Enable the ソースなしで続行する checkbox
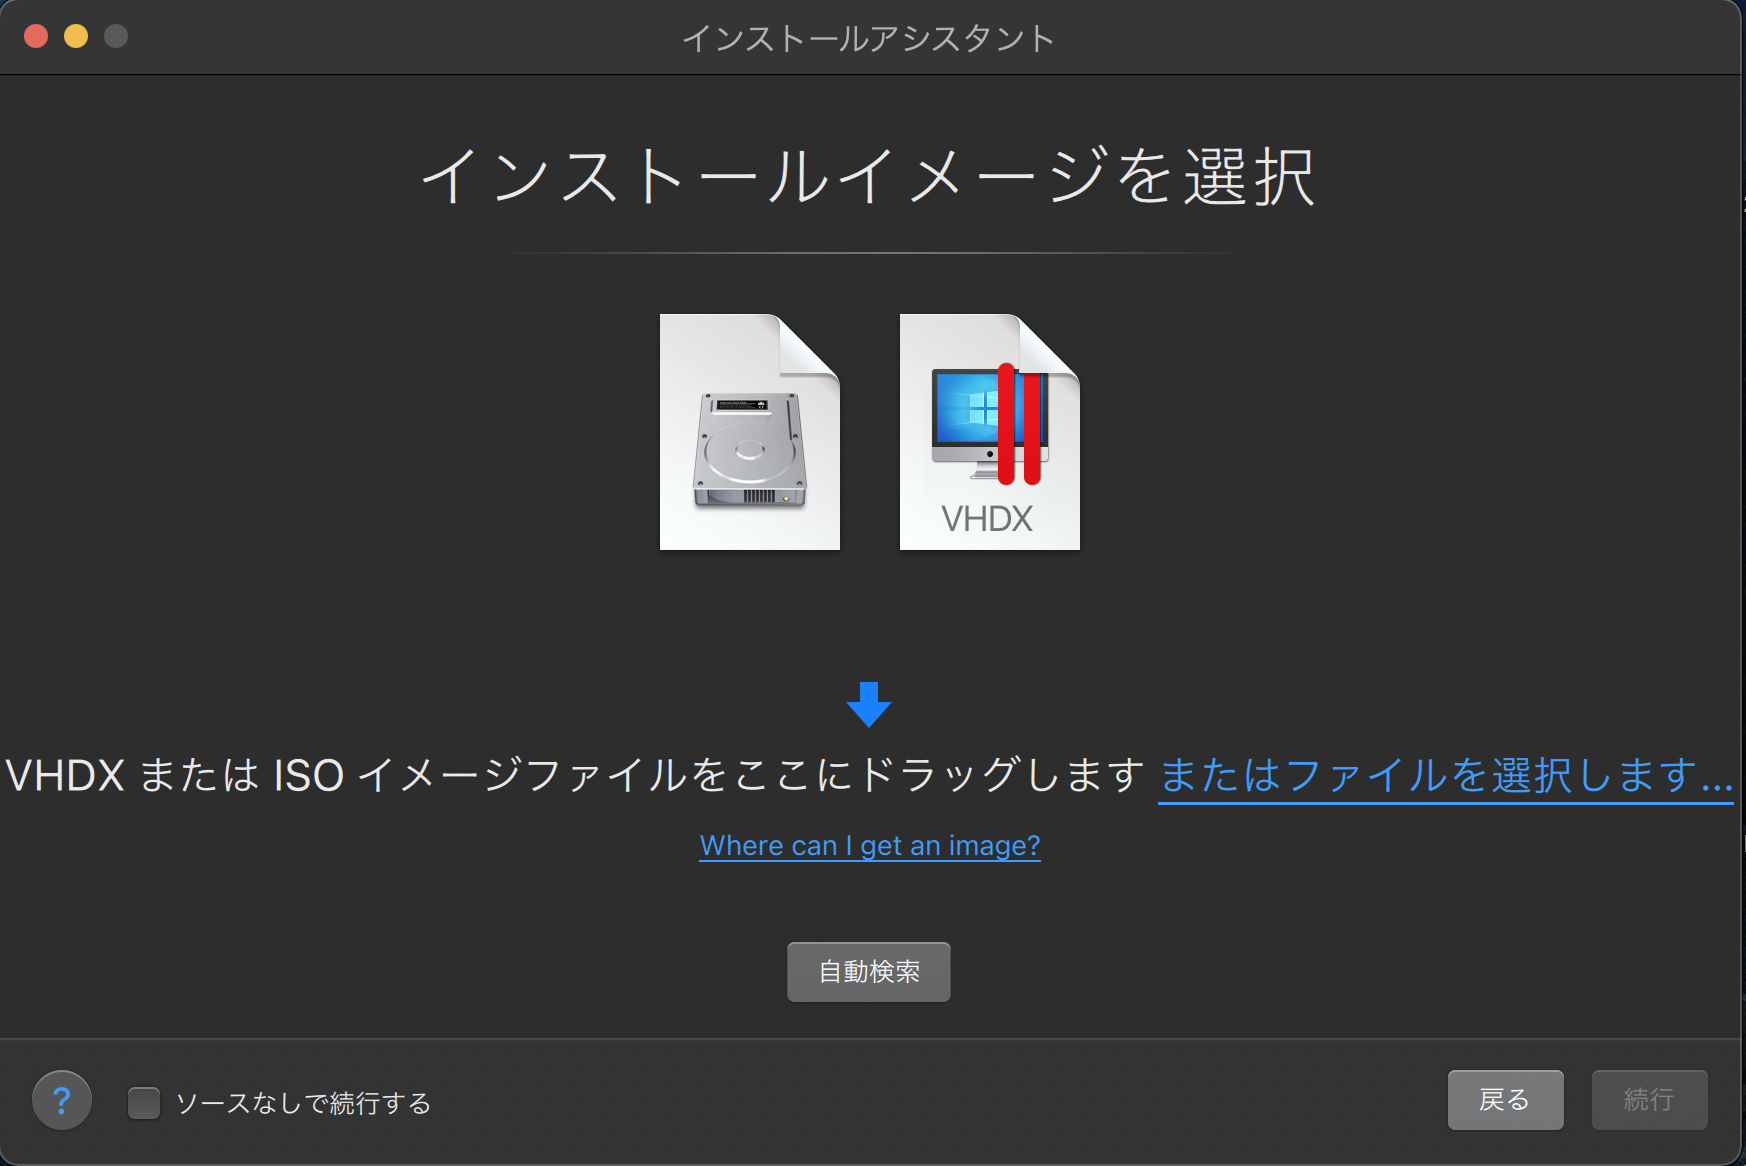Viewport: 1746px width, 1166px height. [x=144, y=1103]
